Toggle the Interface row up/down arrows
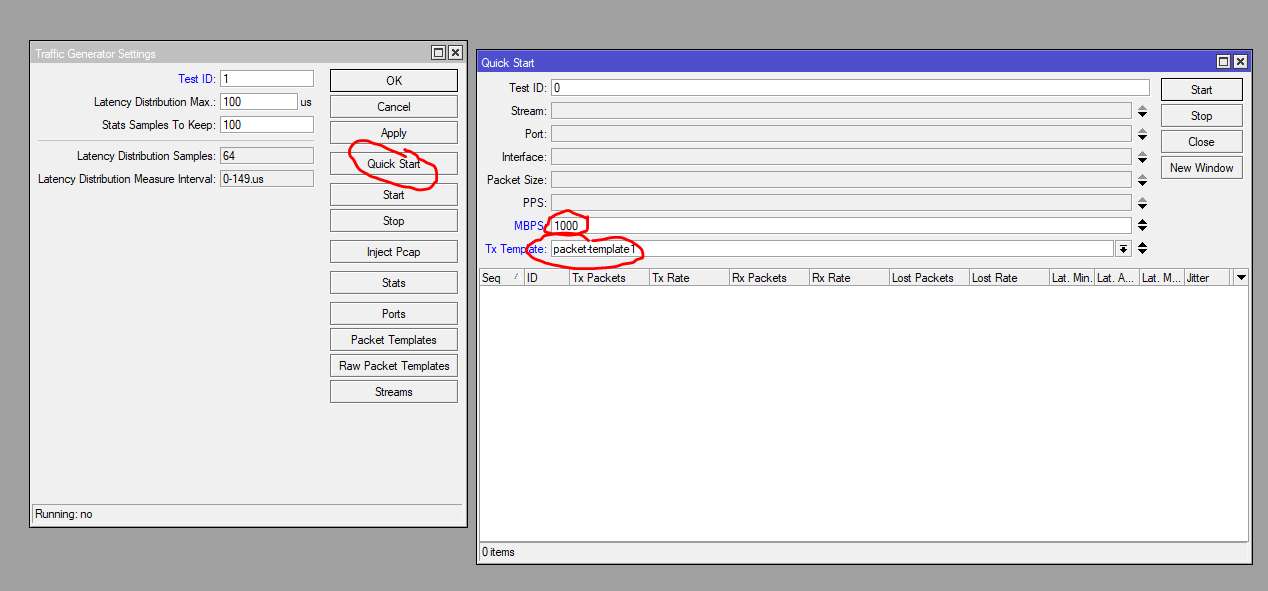The image size is (1268, 591). (x=1142, y=157)
